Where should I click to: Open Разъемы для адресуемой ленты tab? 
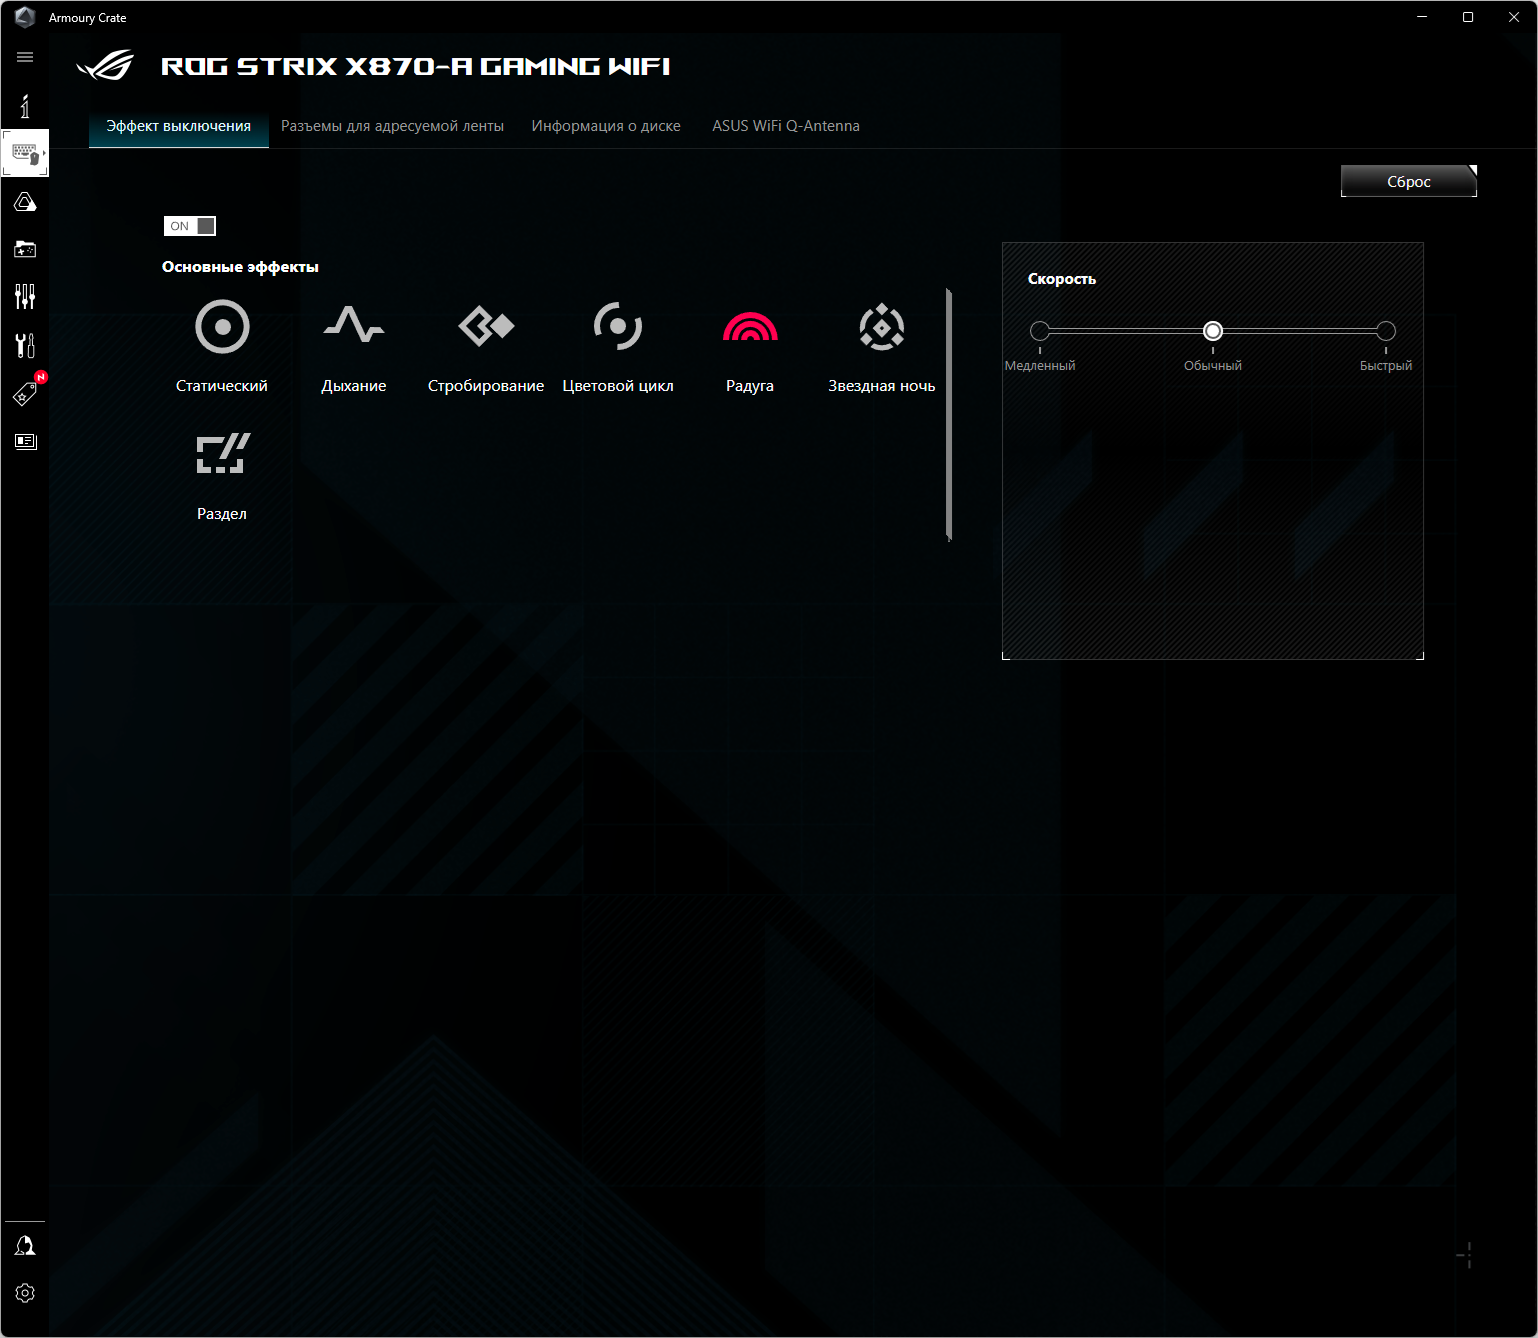392,126
